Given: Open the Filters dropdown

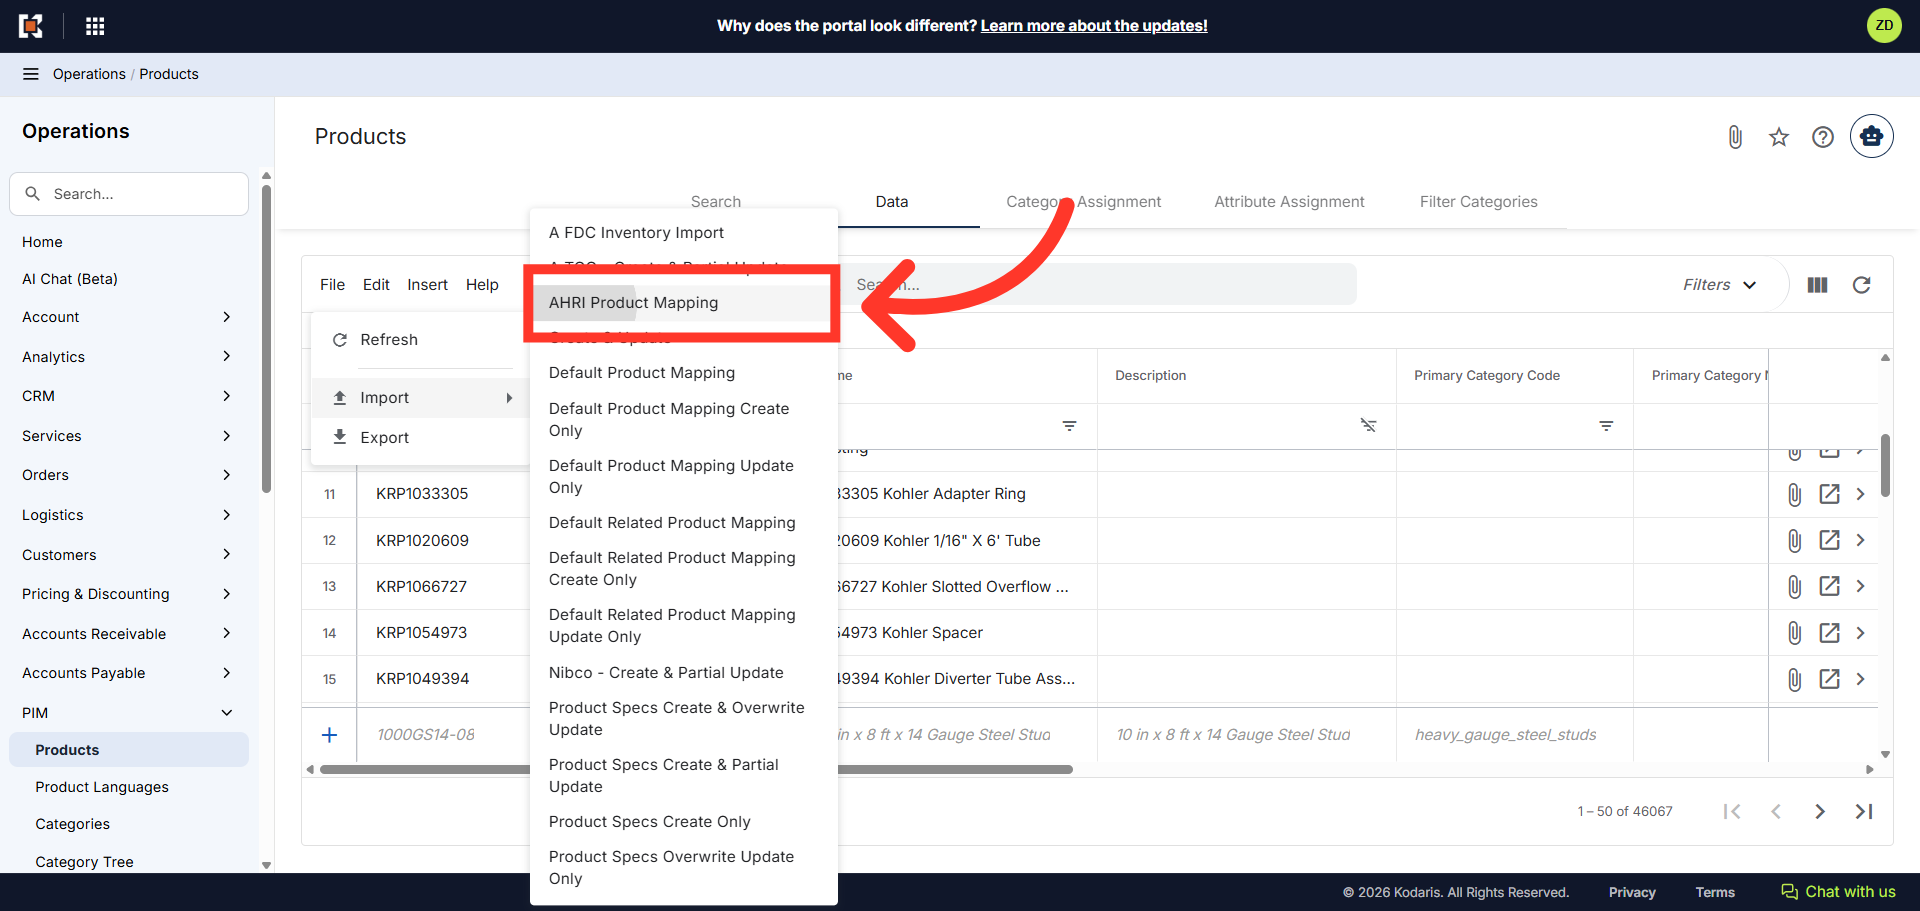Looking at the screenshot, I should [x=1720, y=285].
